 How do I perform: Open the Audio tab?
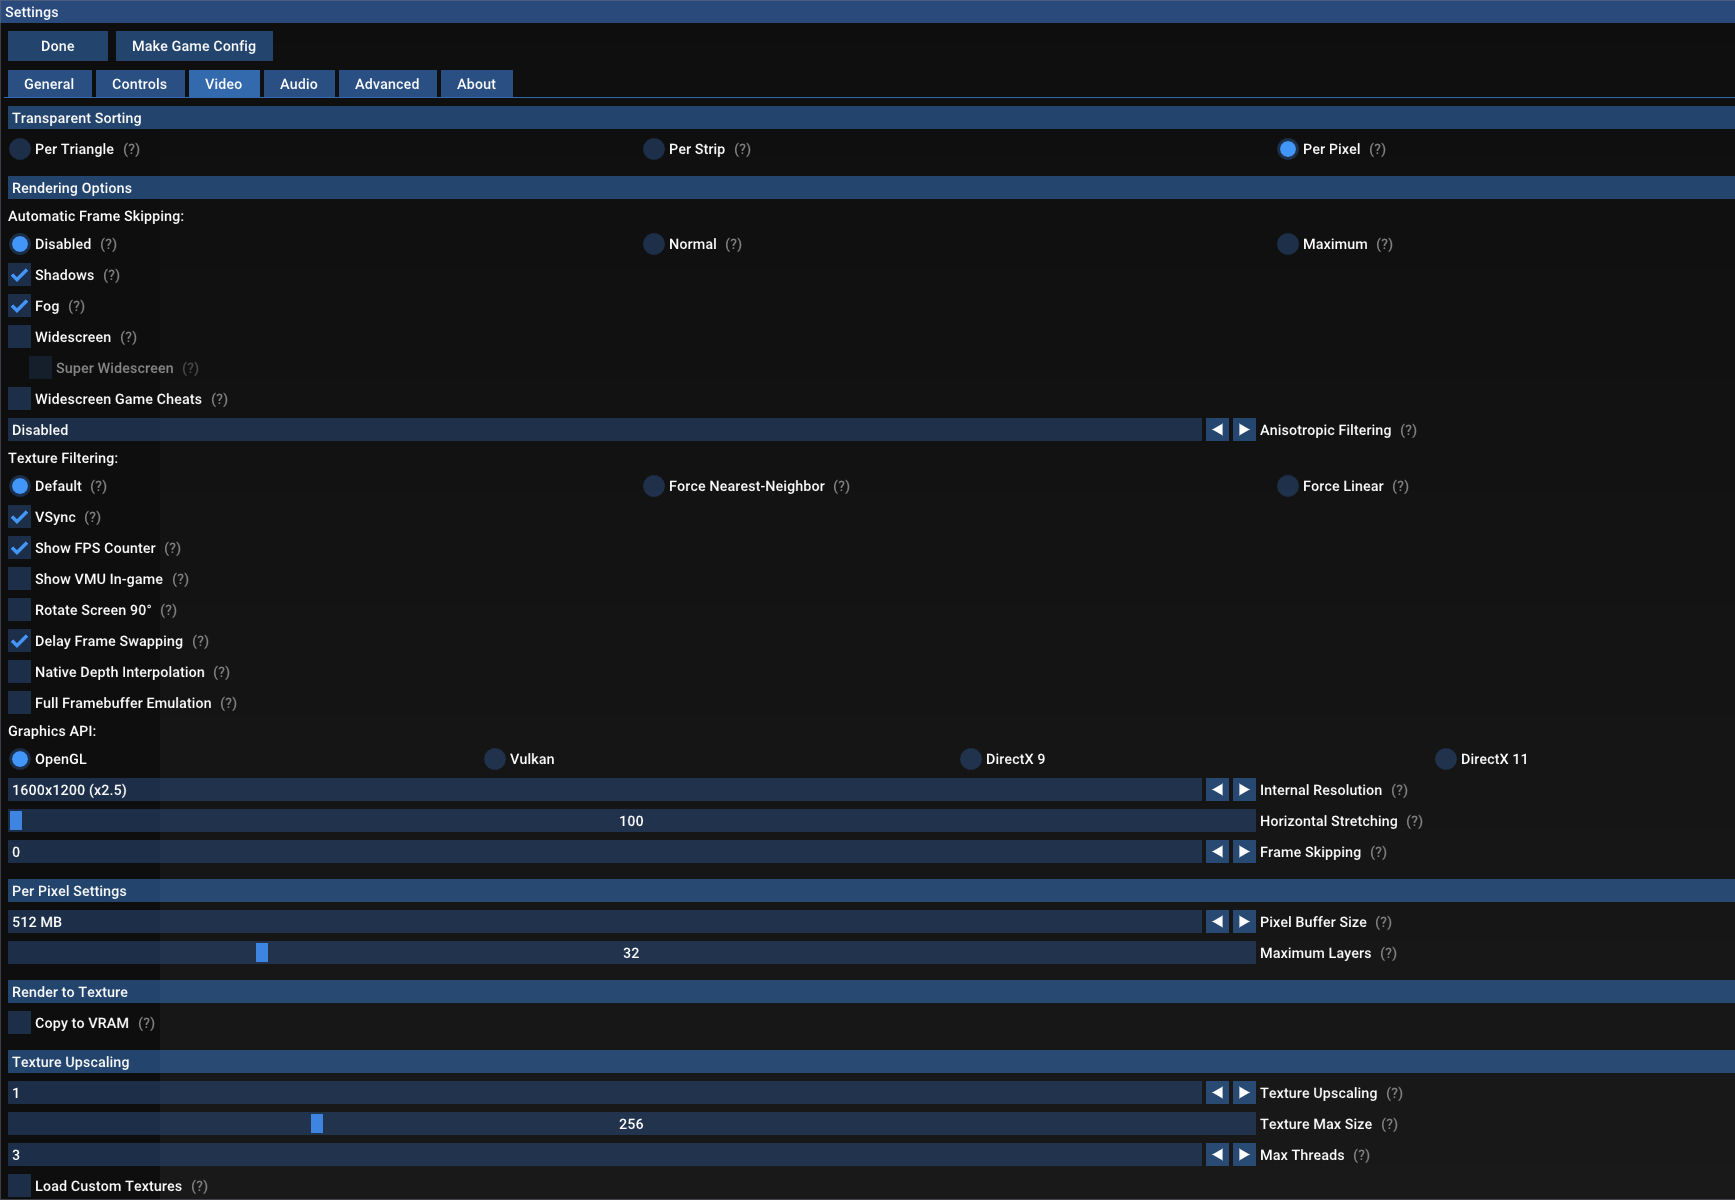[x=299, y=84]
